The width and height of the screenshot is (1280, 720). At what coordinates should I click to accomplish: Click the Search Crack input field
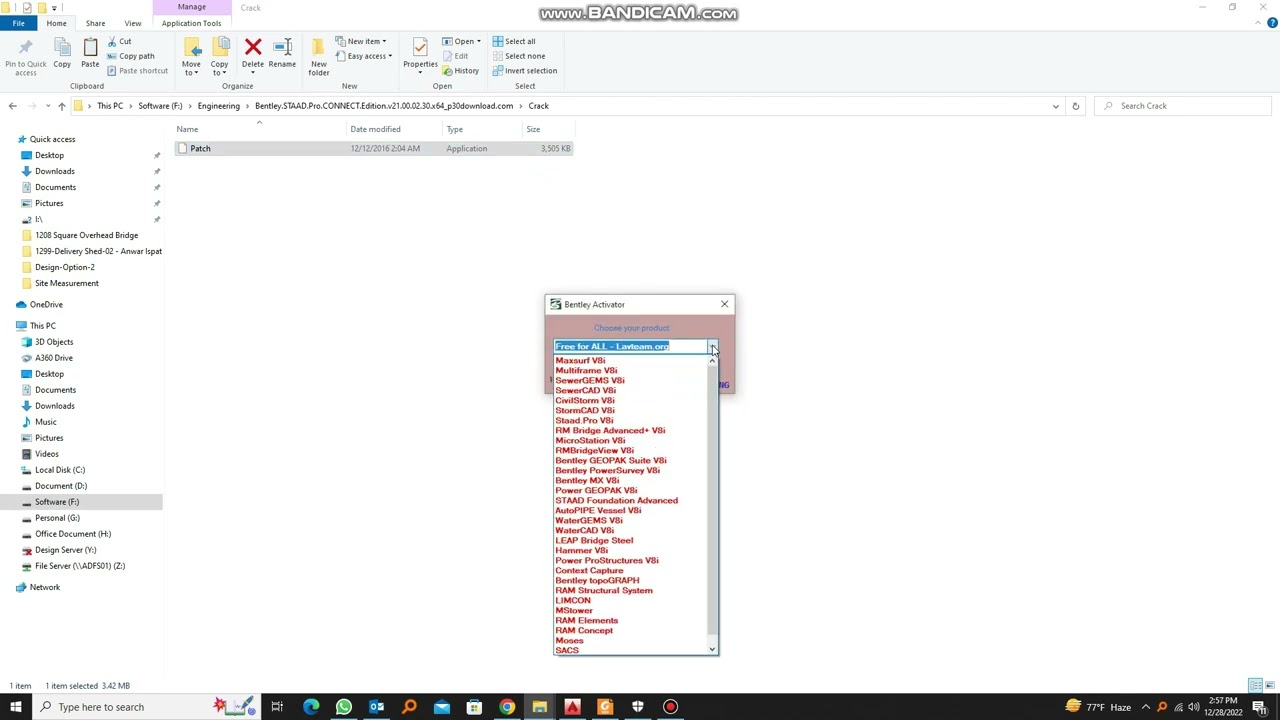(1184, 106)
